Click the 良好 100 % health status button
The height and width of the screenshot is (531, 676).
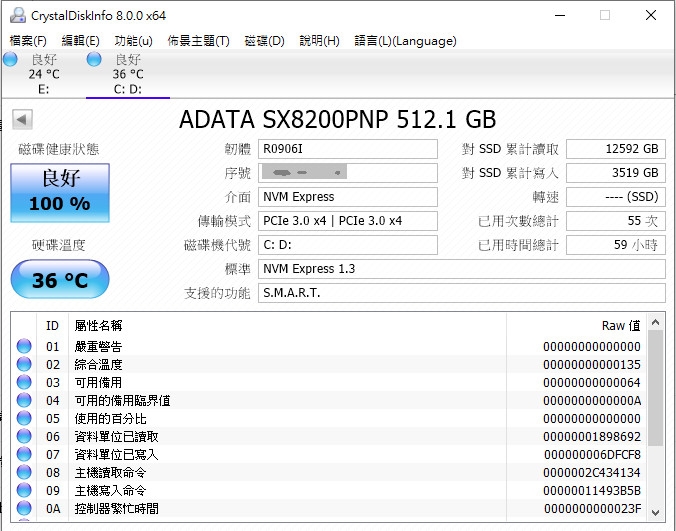pos(60,193)
